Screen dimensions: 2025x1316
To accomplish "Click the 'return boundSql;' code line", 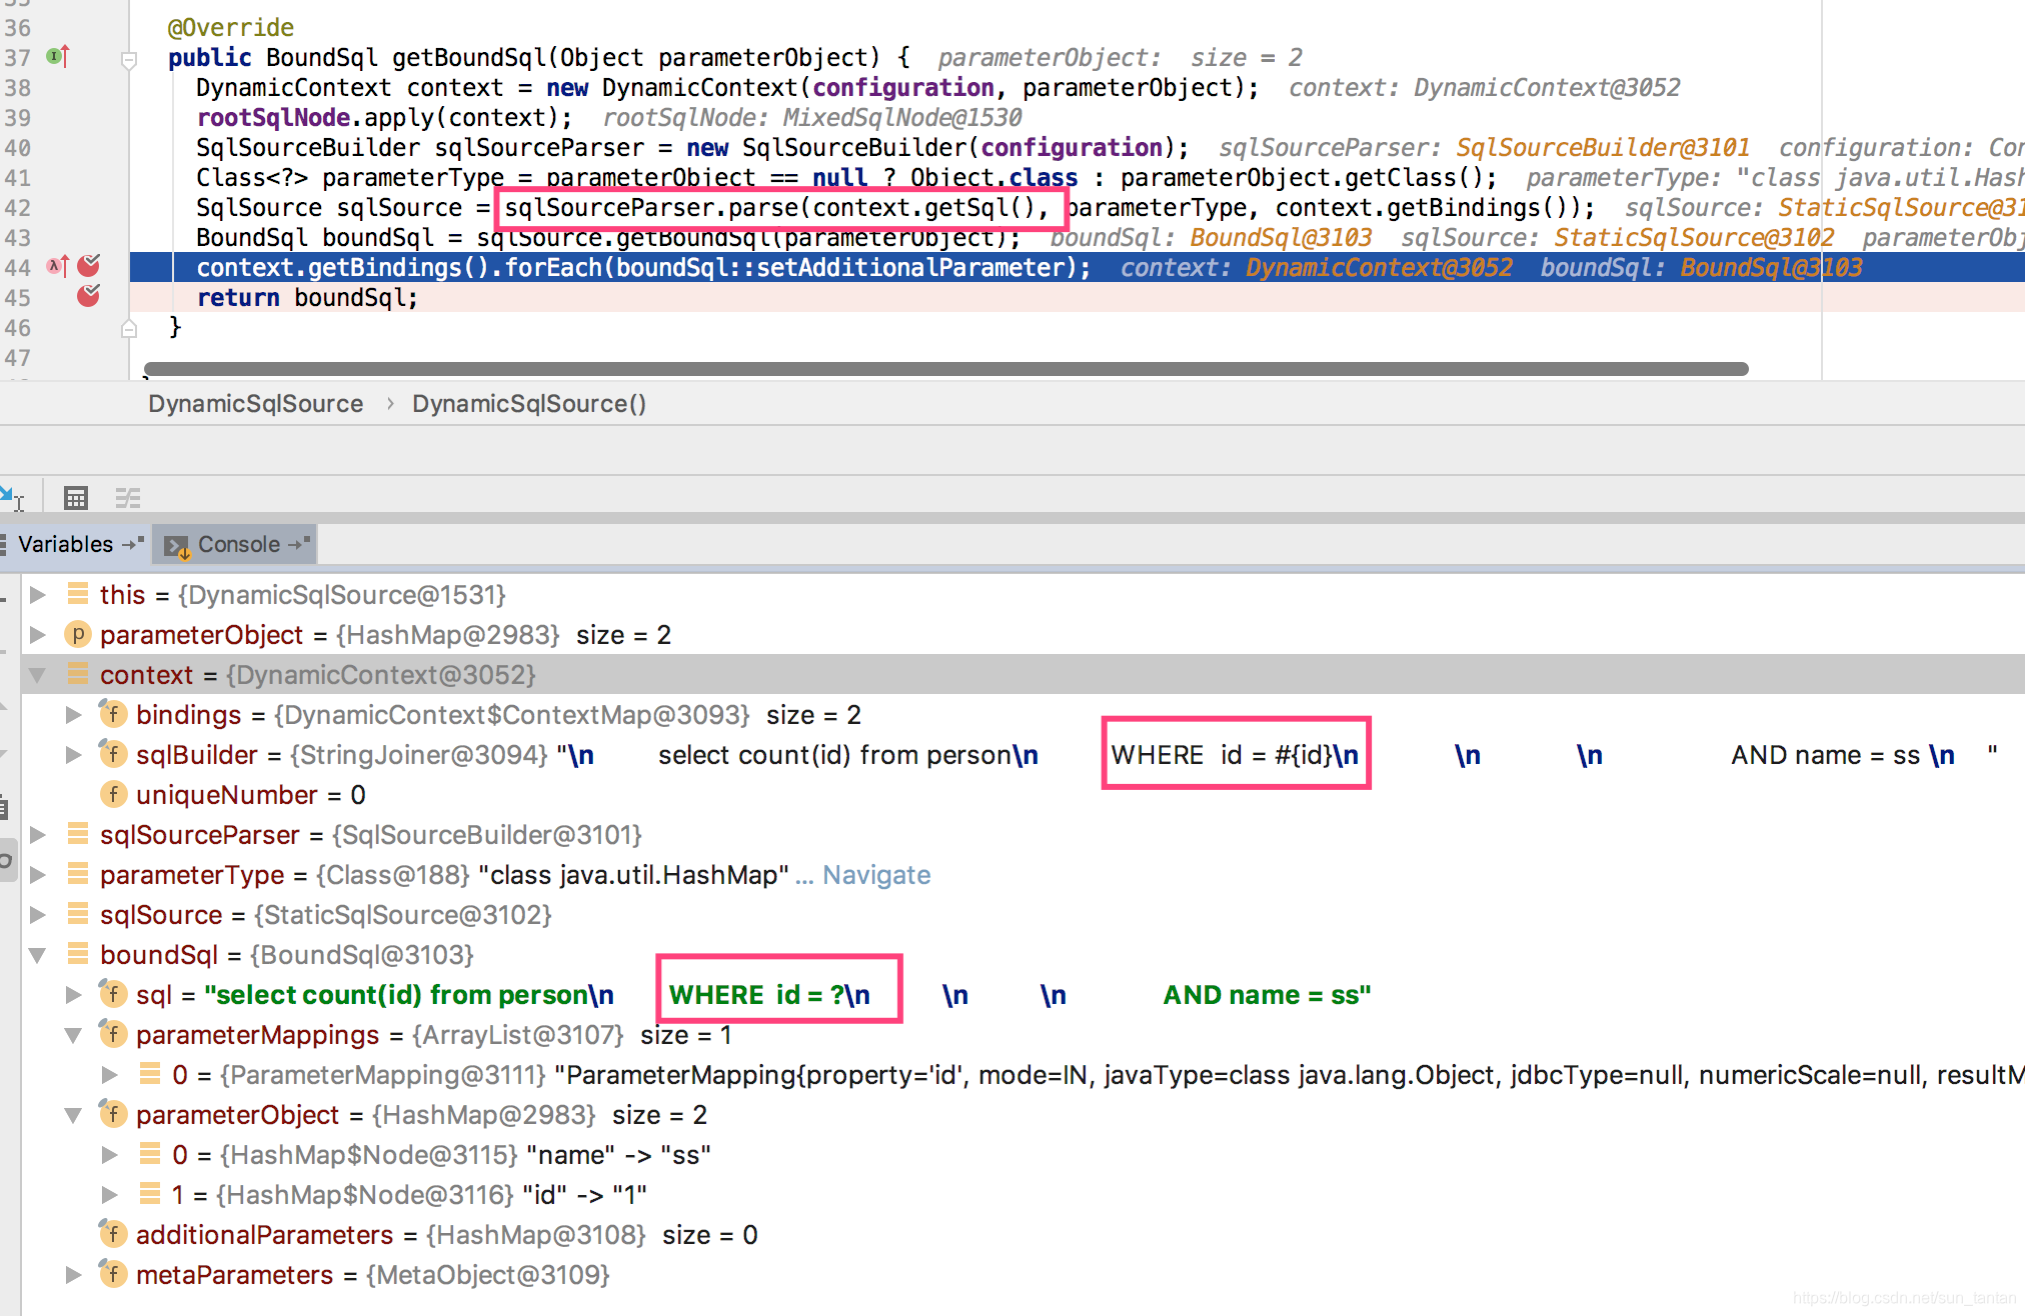I will (x=307, y=297).
